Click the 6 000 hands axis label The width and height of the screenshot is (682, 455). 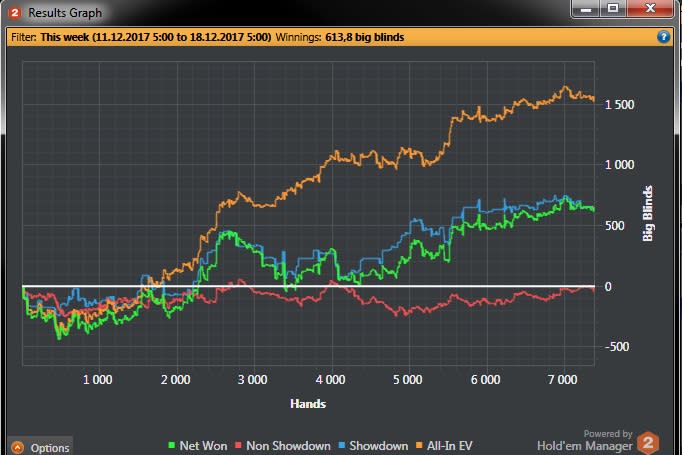point(486,380)
